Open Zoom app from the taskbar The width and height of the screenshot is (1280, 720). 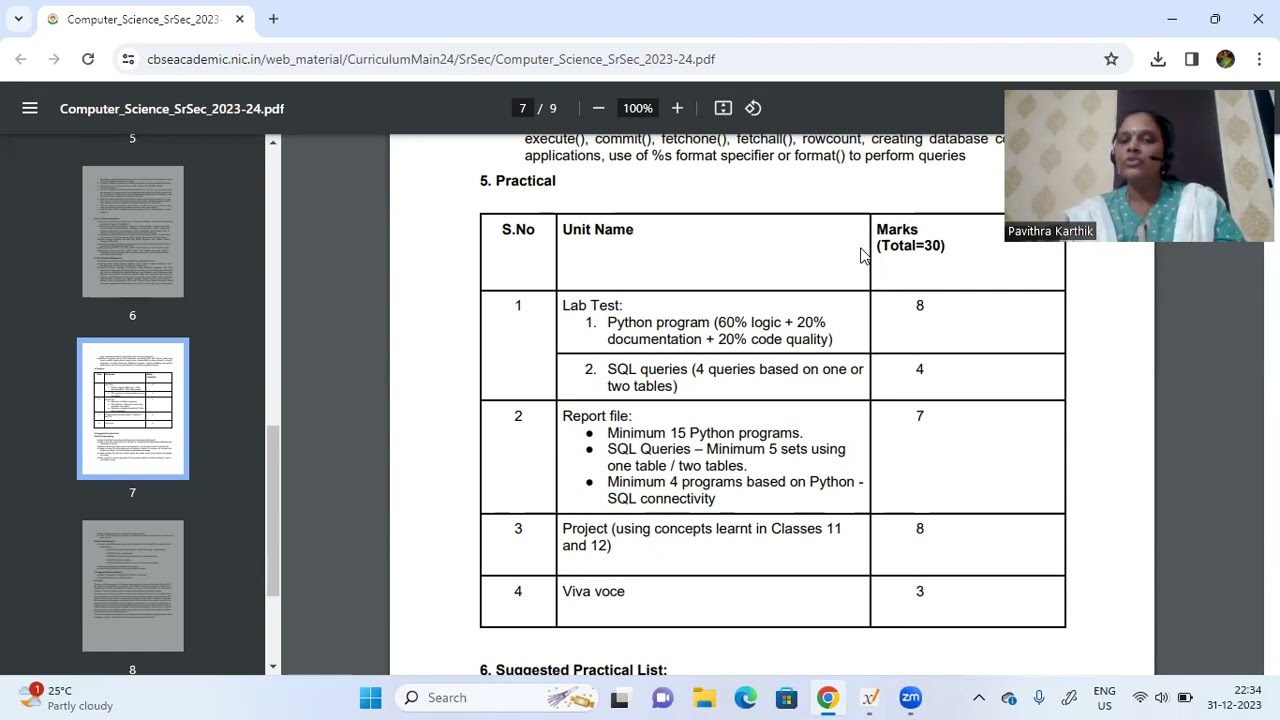coord(910,697)
